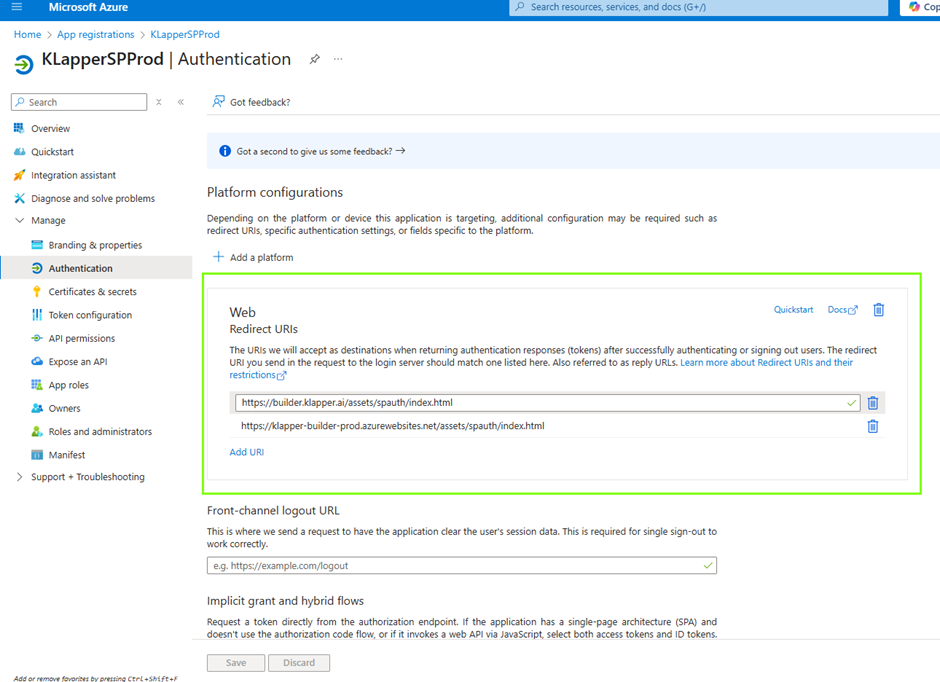940x682 pixels.
Task: Click the Quickstart cloud icon
Action: pyautogui.click(x=19, y=152)
